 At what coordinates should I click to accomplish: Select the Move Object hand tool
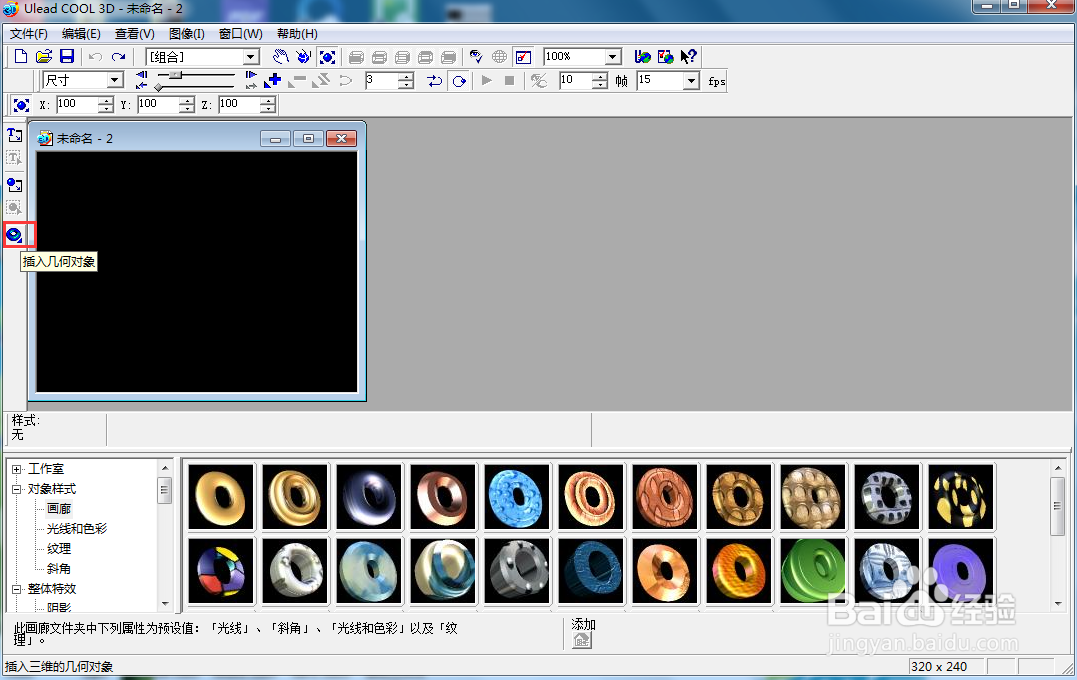point(280,56)
